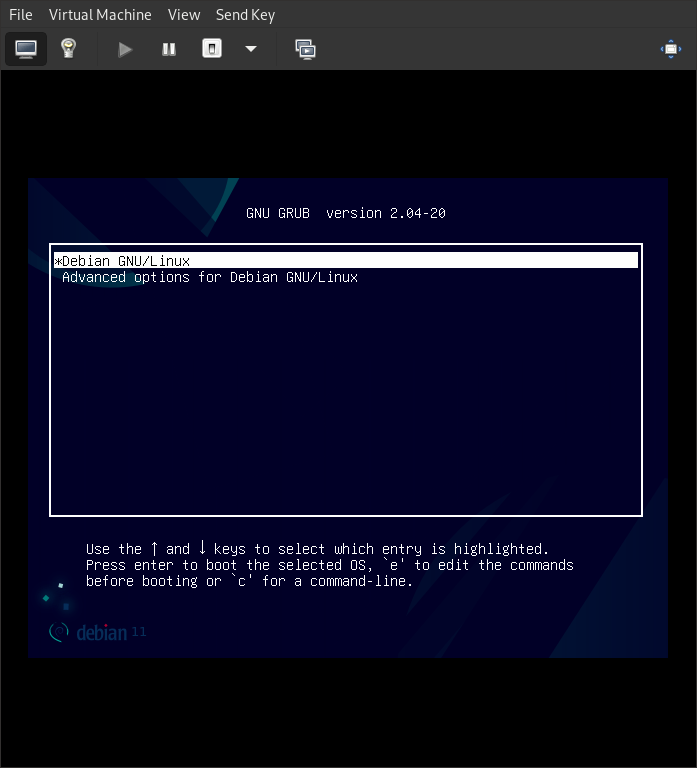The height and width of the screenshot is (768, 697).
Task: Open the manage VM snapshots icon
Action: tap(306, 49)
